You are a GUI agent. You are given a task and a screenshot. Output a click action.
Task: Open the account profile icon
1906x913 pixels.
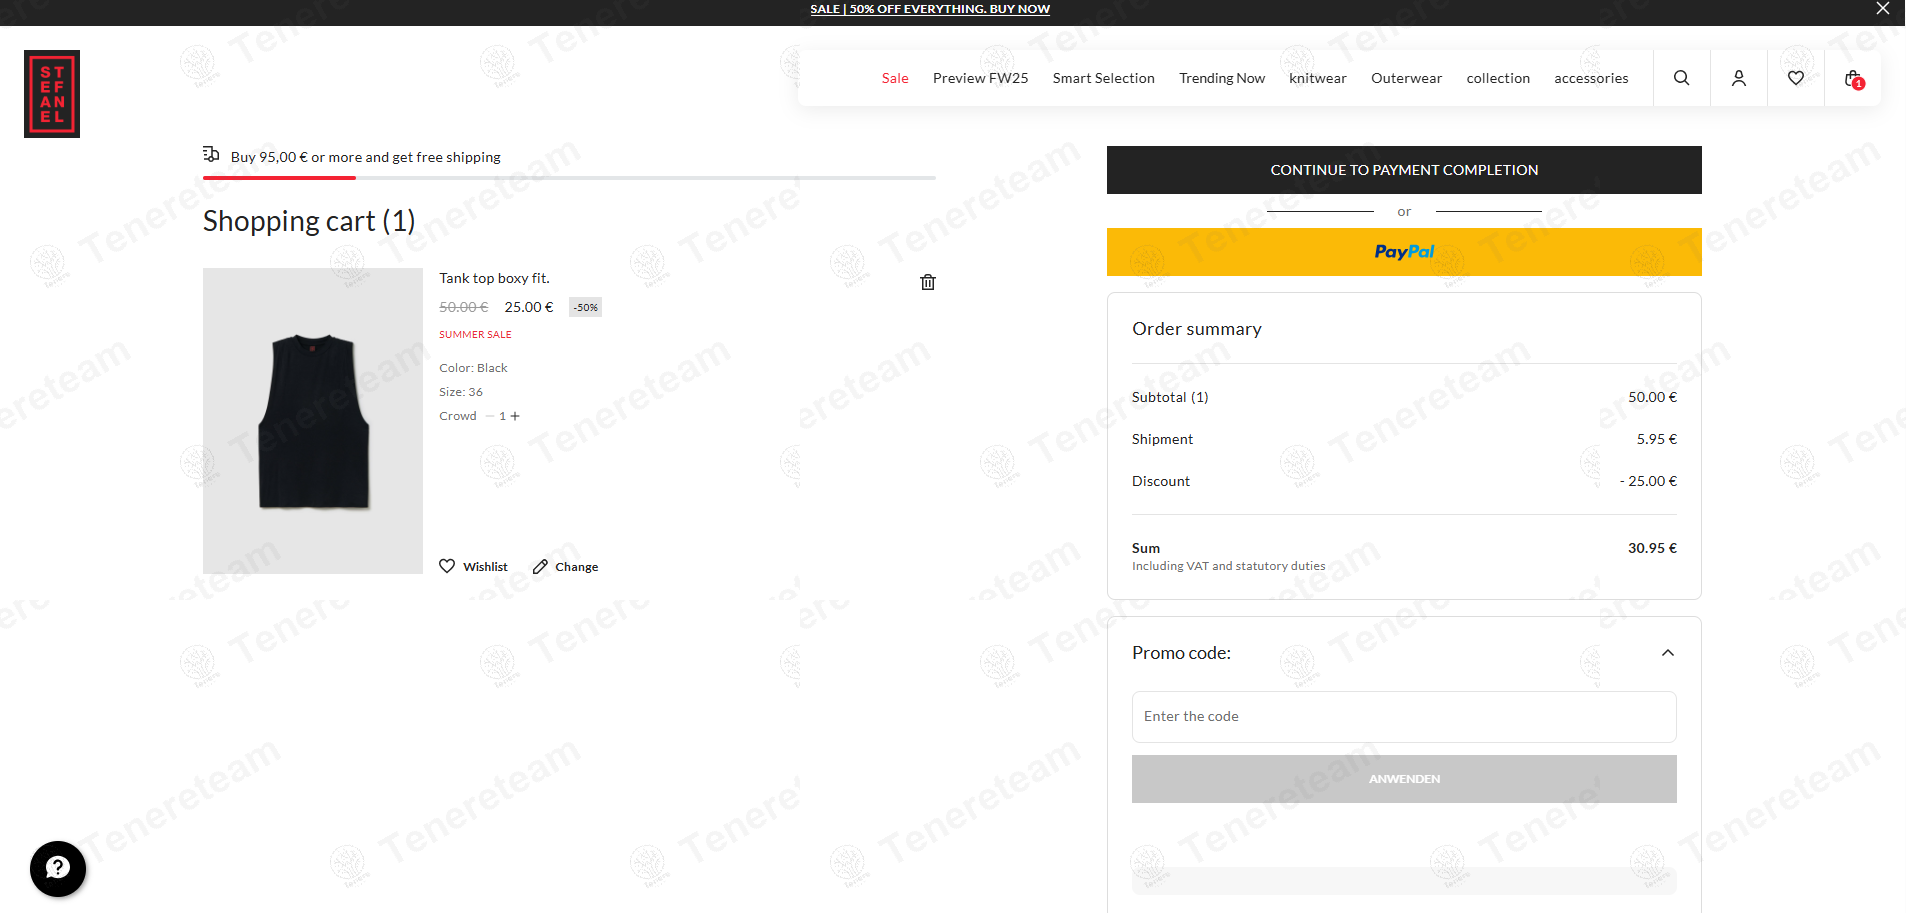[1739, 78]
